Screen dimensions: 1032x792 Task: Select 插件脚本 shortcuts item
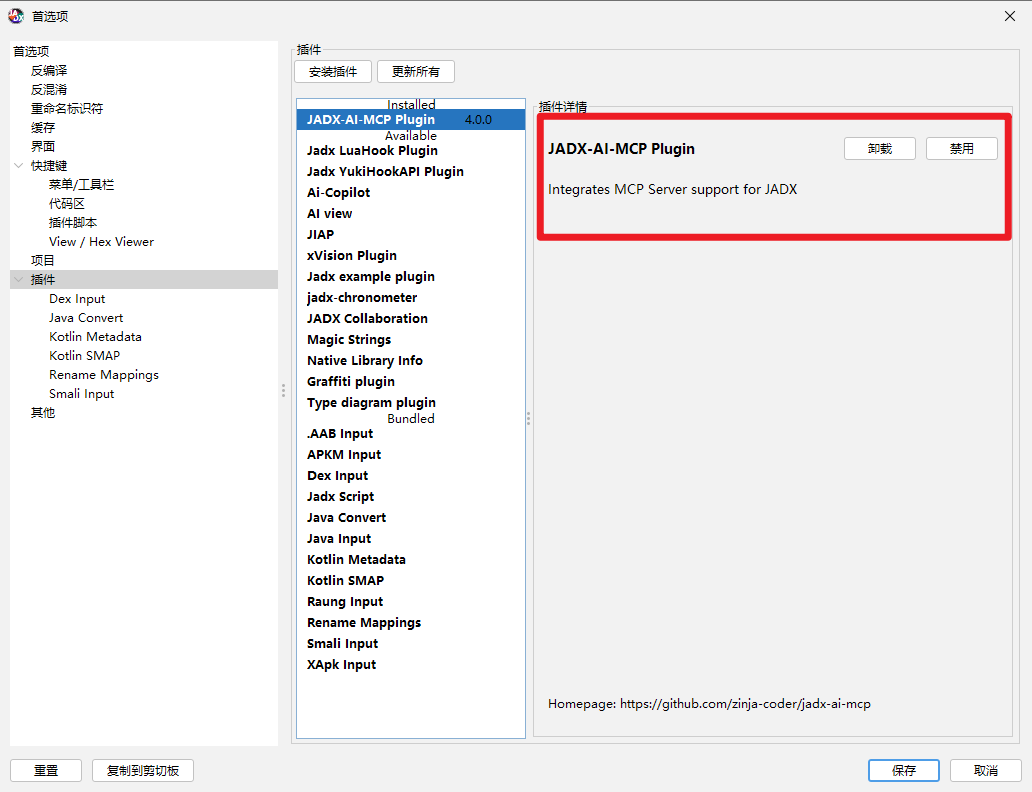[x=72, y=223]
